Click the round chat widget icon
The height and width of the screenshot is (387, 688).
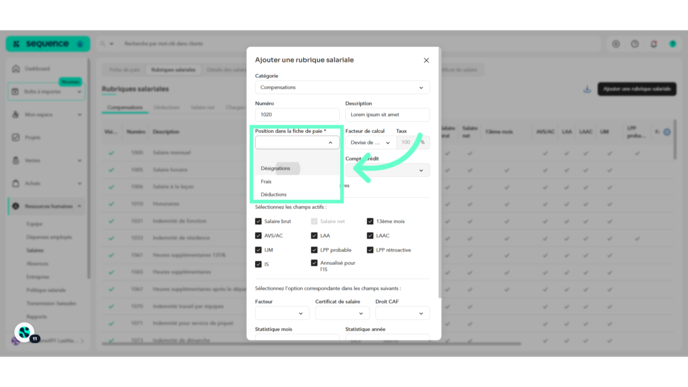[24, 333]
